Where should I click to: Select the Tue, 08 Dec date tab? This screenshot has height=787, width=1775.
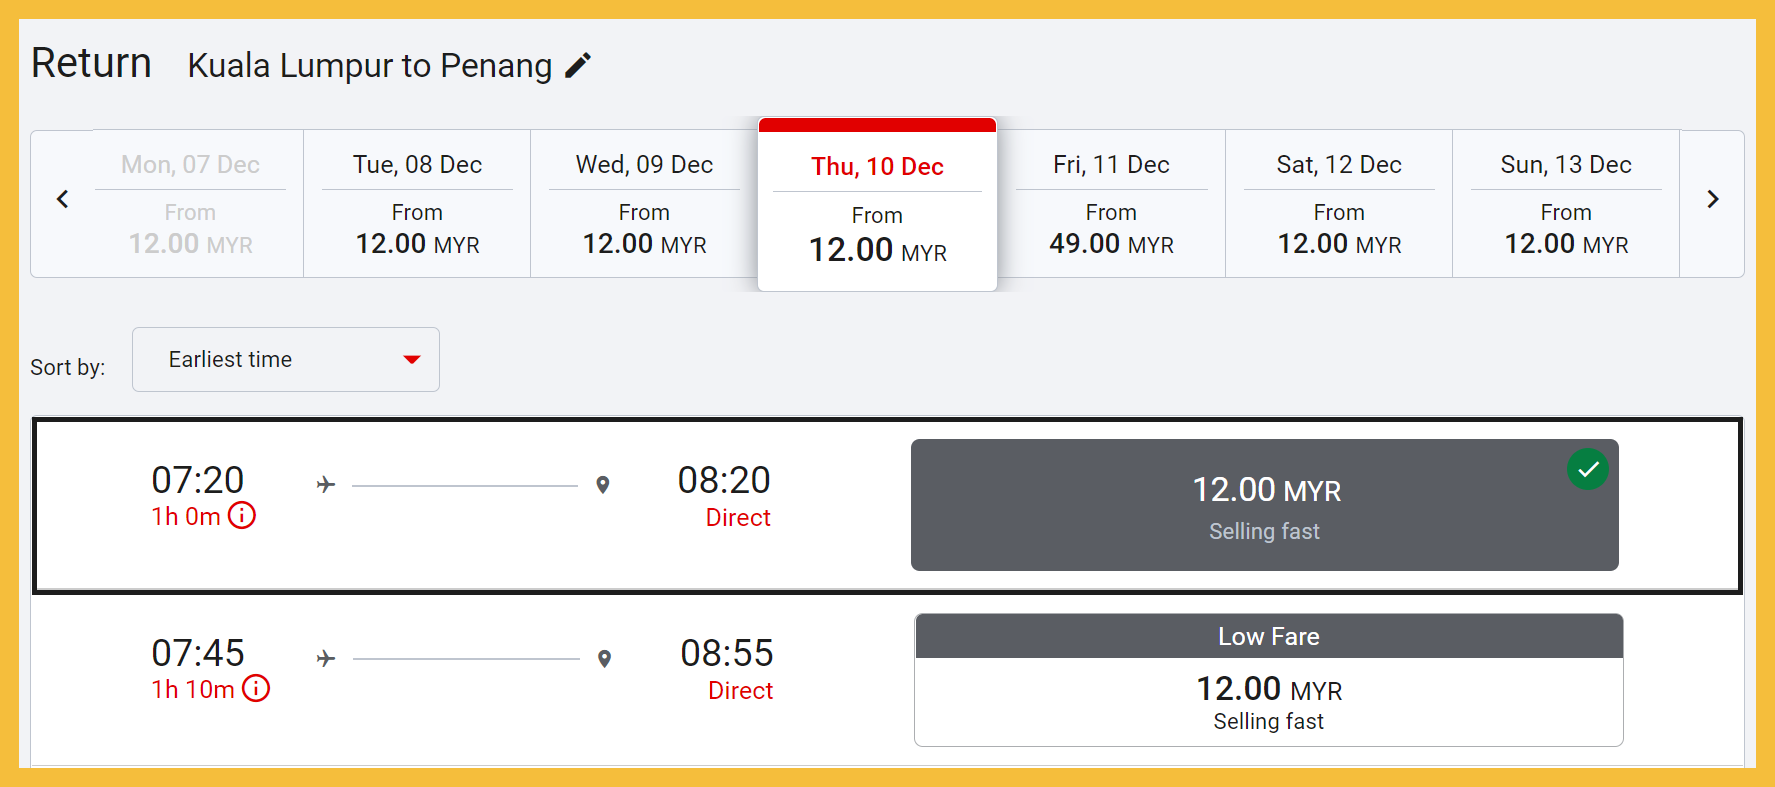click(x=417, y=204)
